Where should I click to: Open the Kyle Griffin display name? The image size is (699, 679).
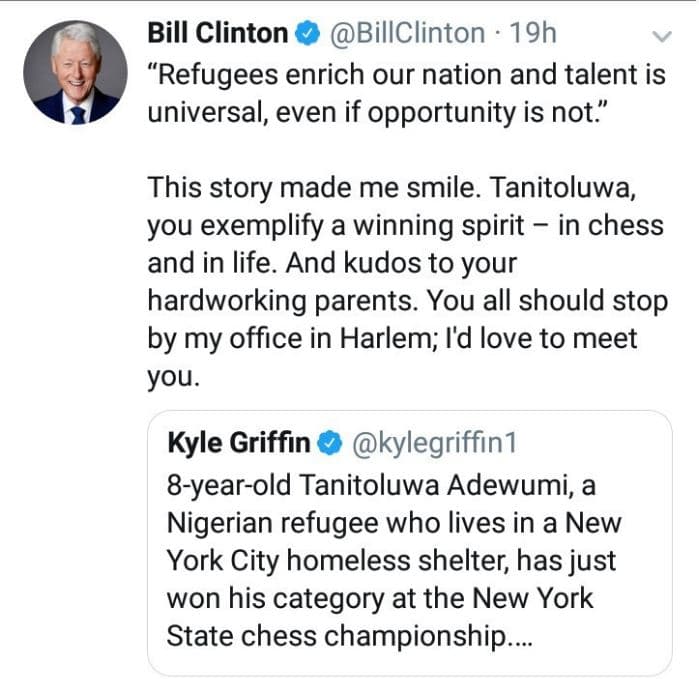(239, 443)
